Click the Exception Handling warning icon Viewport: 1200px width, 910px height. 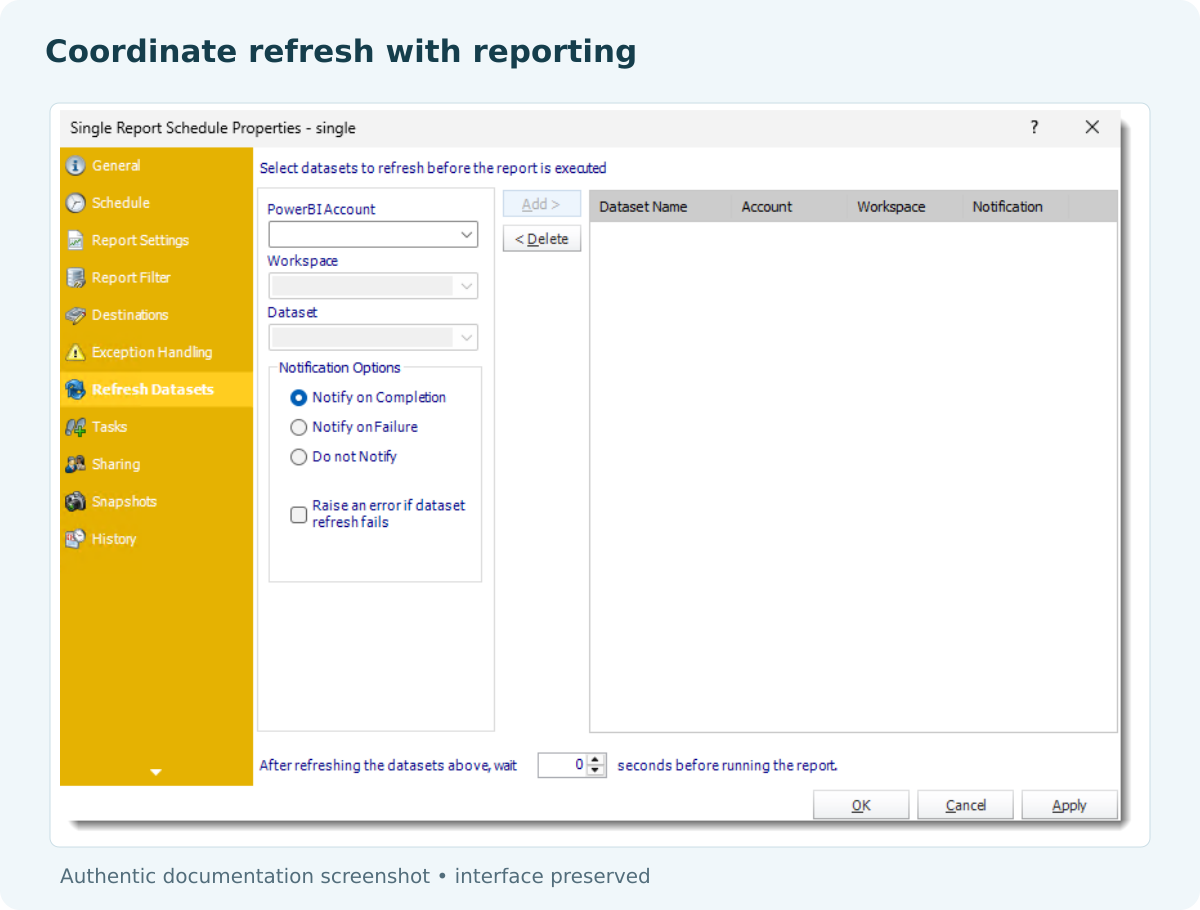coord(75,352)
